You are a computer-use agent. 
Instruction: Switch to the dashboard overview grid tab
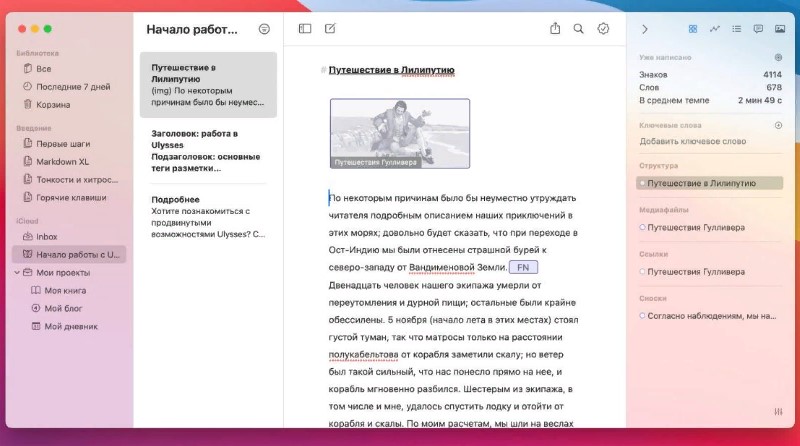pos(694,29)
